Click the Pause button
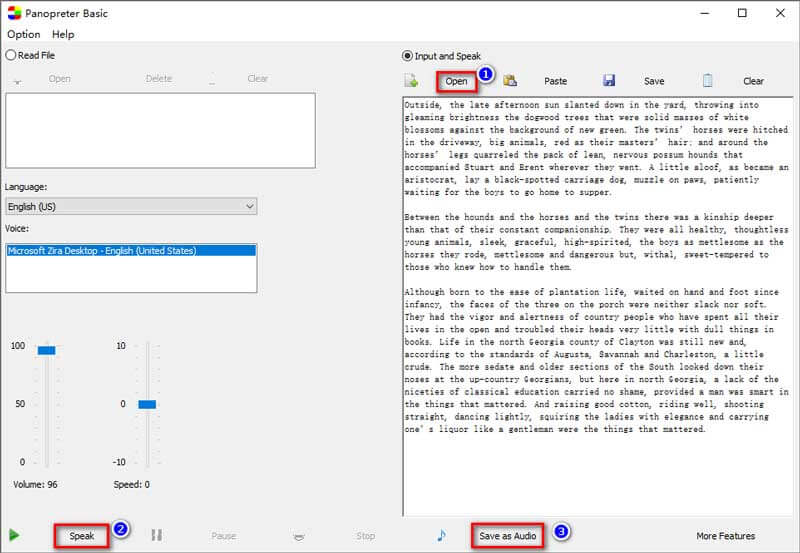This screenshot has width=800, height=553. [223, 536]
